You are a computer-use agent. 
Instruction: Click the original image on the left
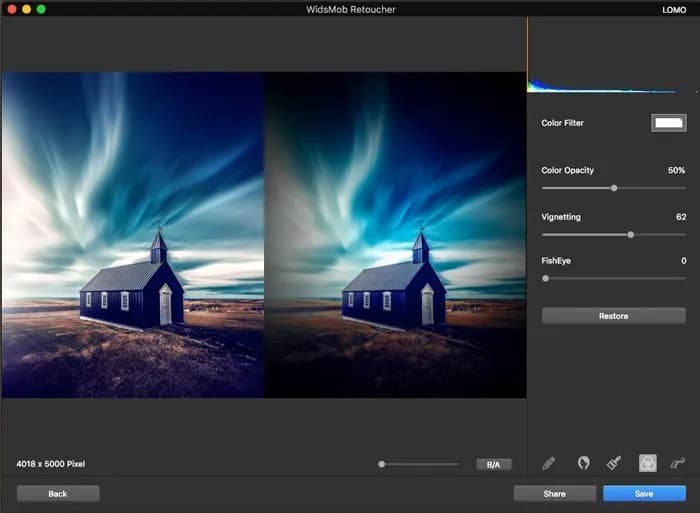point(133,235)
